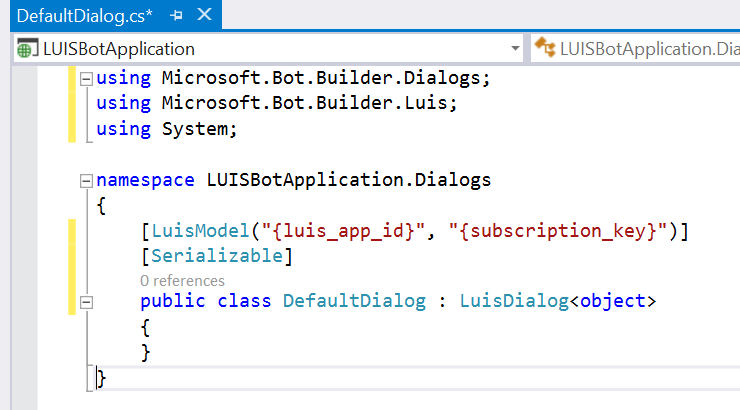The height and width of the screenshot is (410, 740).
Task: Click the public keyword
Action: click(x=172, y=301)
